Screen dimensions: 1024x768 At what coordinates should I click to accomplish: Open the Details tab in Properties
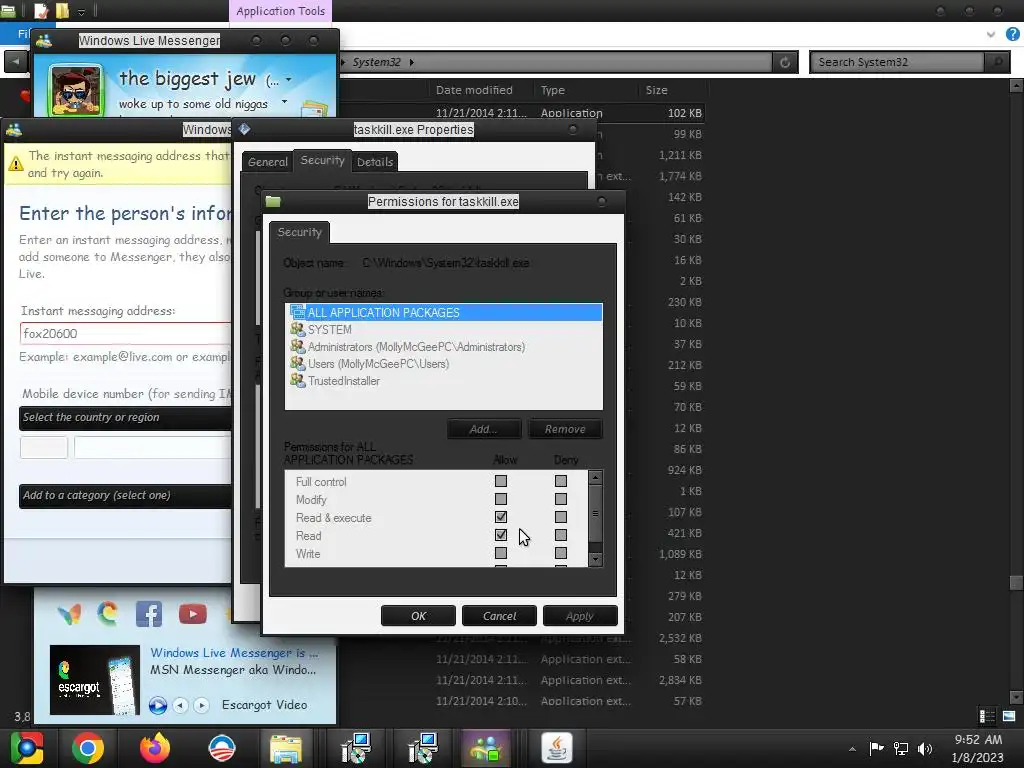(375, 162)
